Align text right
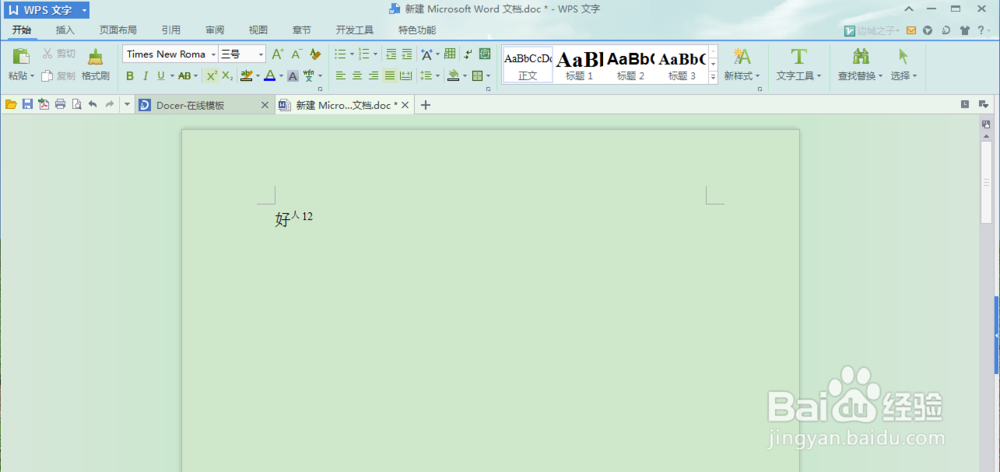Viewport: 1000px width, 472px height. pyautogui.click(x=374, y=76)
